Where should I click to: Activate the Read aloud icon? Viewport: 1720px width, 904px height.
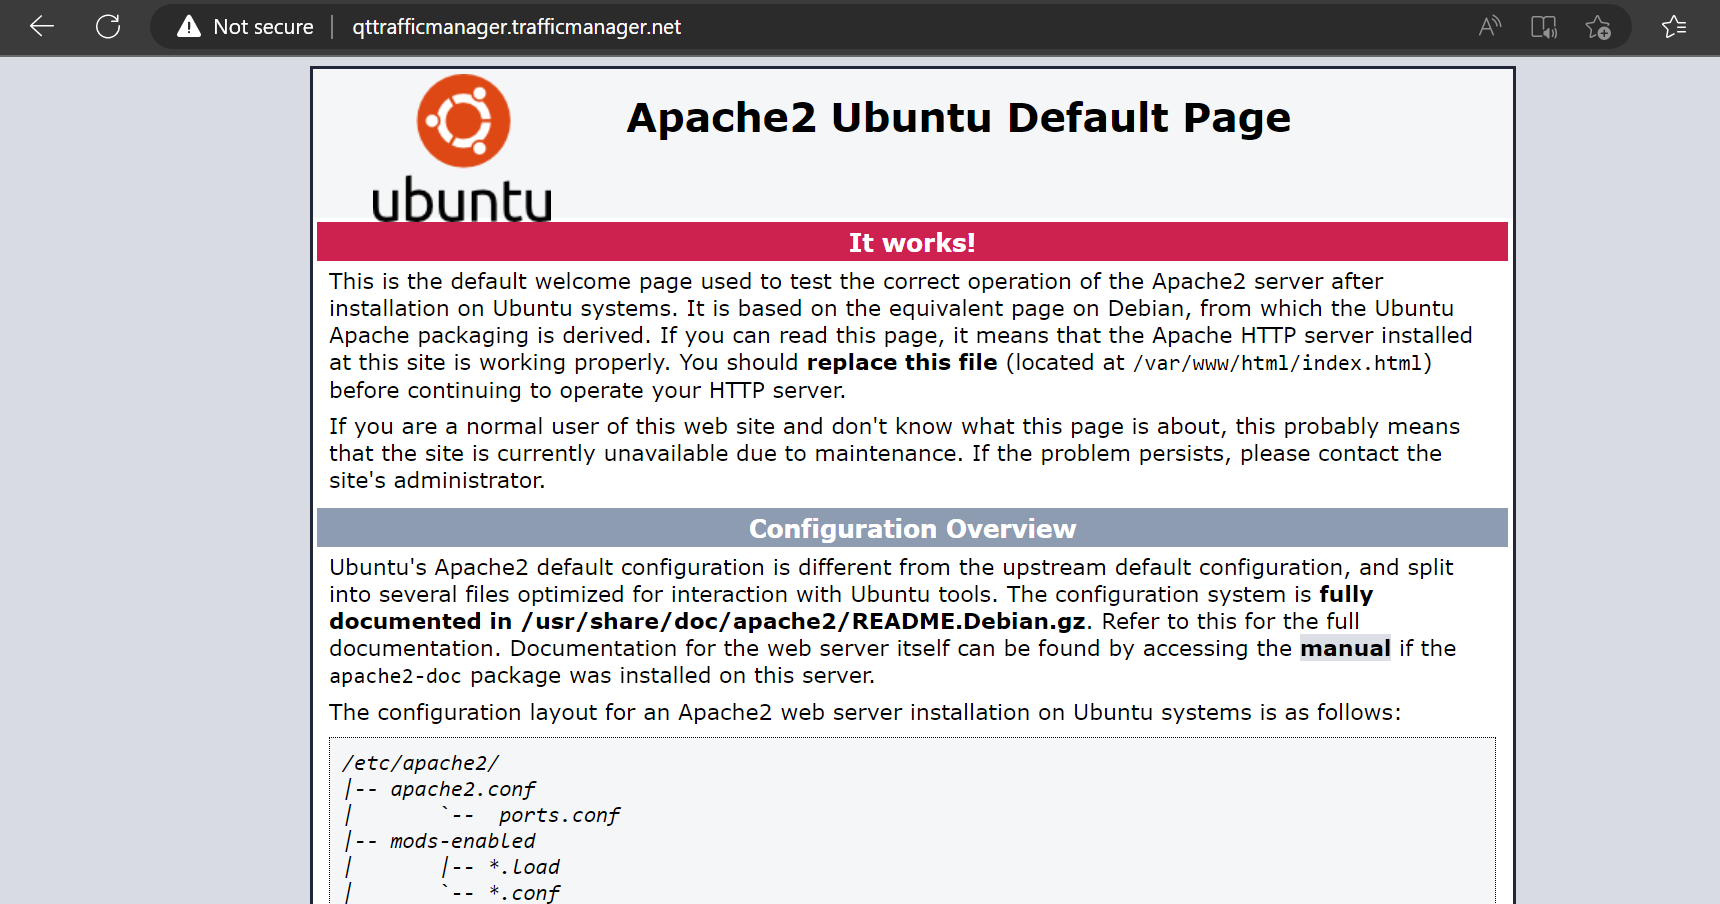click(1490, 27)
